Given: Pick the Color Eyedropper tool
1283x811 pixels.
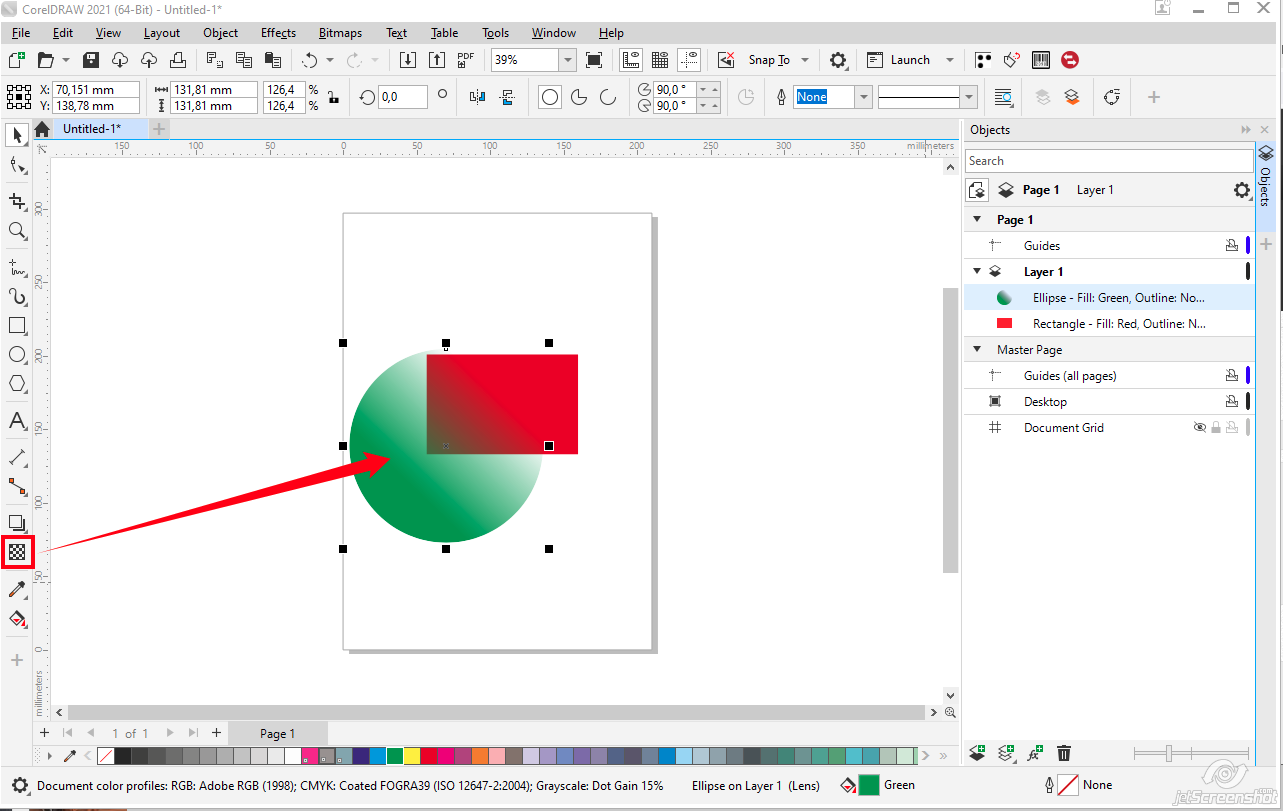Looking at the screenshot, I should (x=17, y=590).
